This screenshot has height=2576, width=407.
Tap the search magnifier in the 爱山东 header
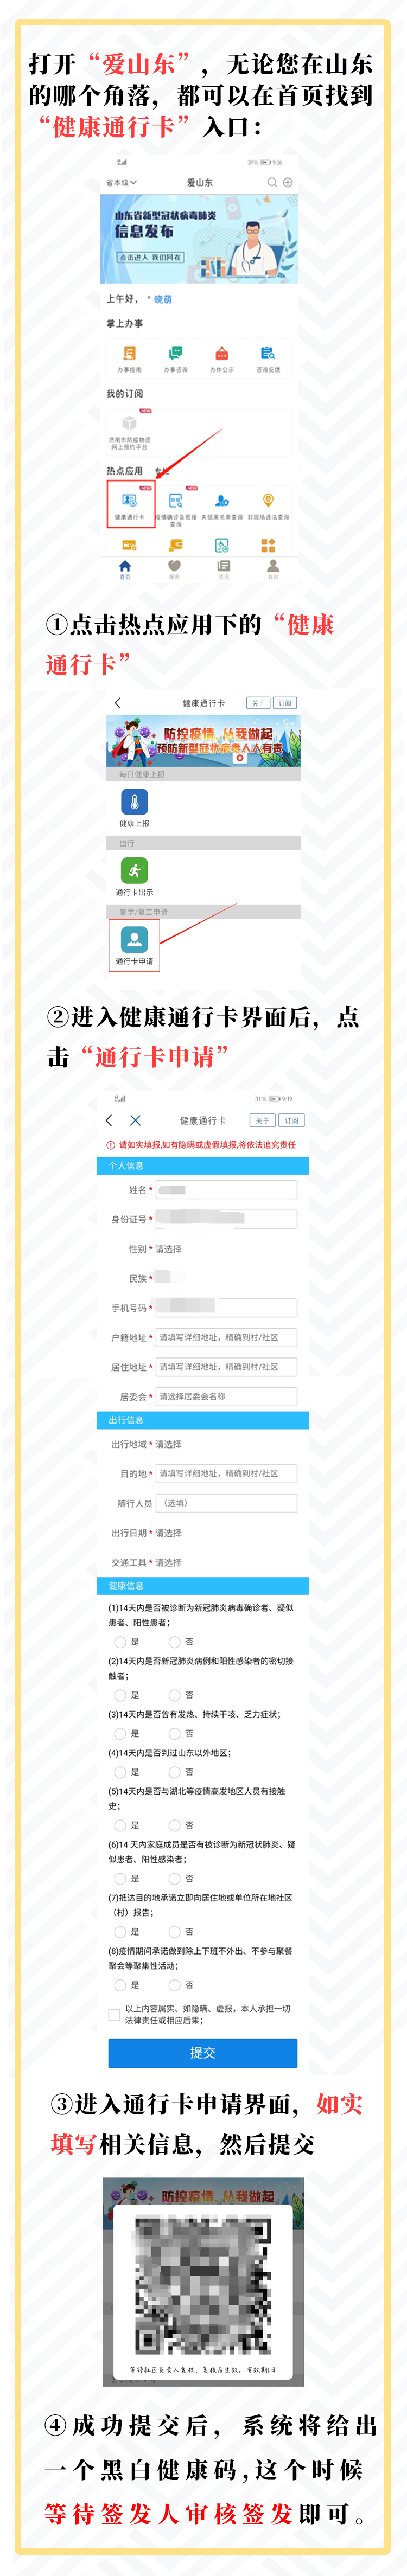(271, 183)
